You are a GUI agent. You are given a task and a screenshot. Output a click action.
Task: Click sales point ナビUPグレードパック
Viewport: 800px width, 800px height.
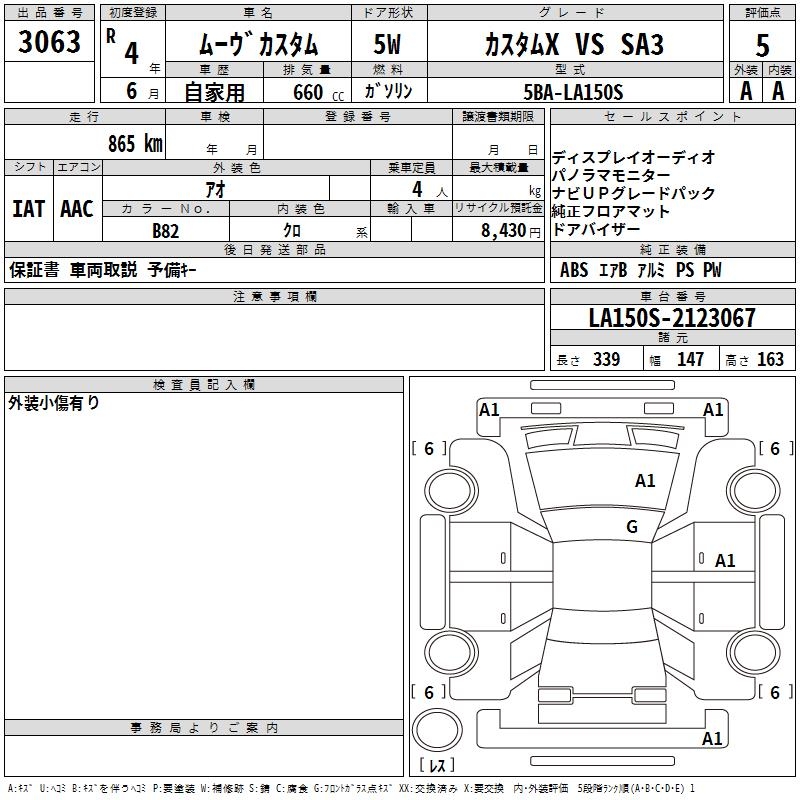[x=634, y=193]
